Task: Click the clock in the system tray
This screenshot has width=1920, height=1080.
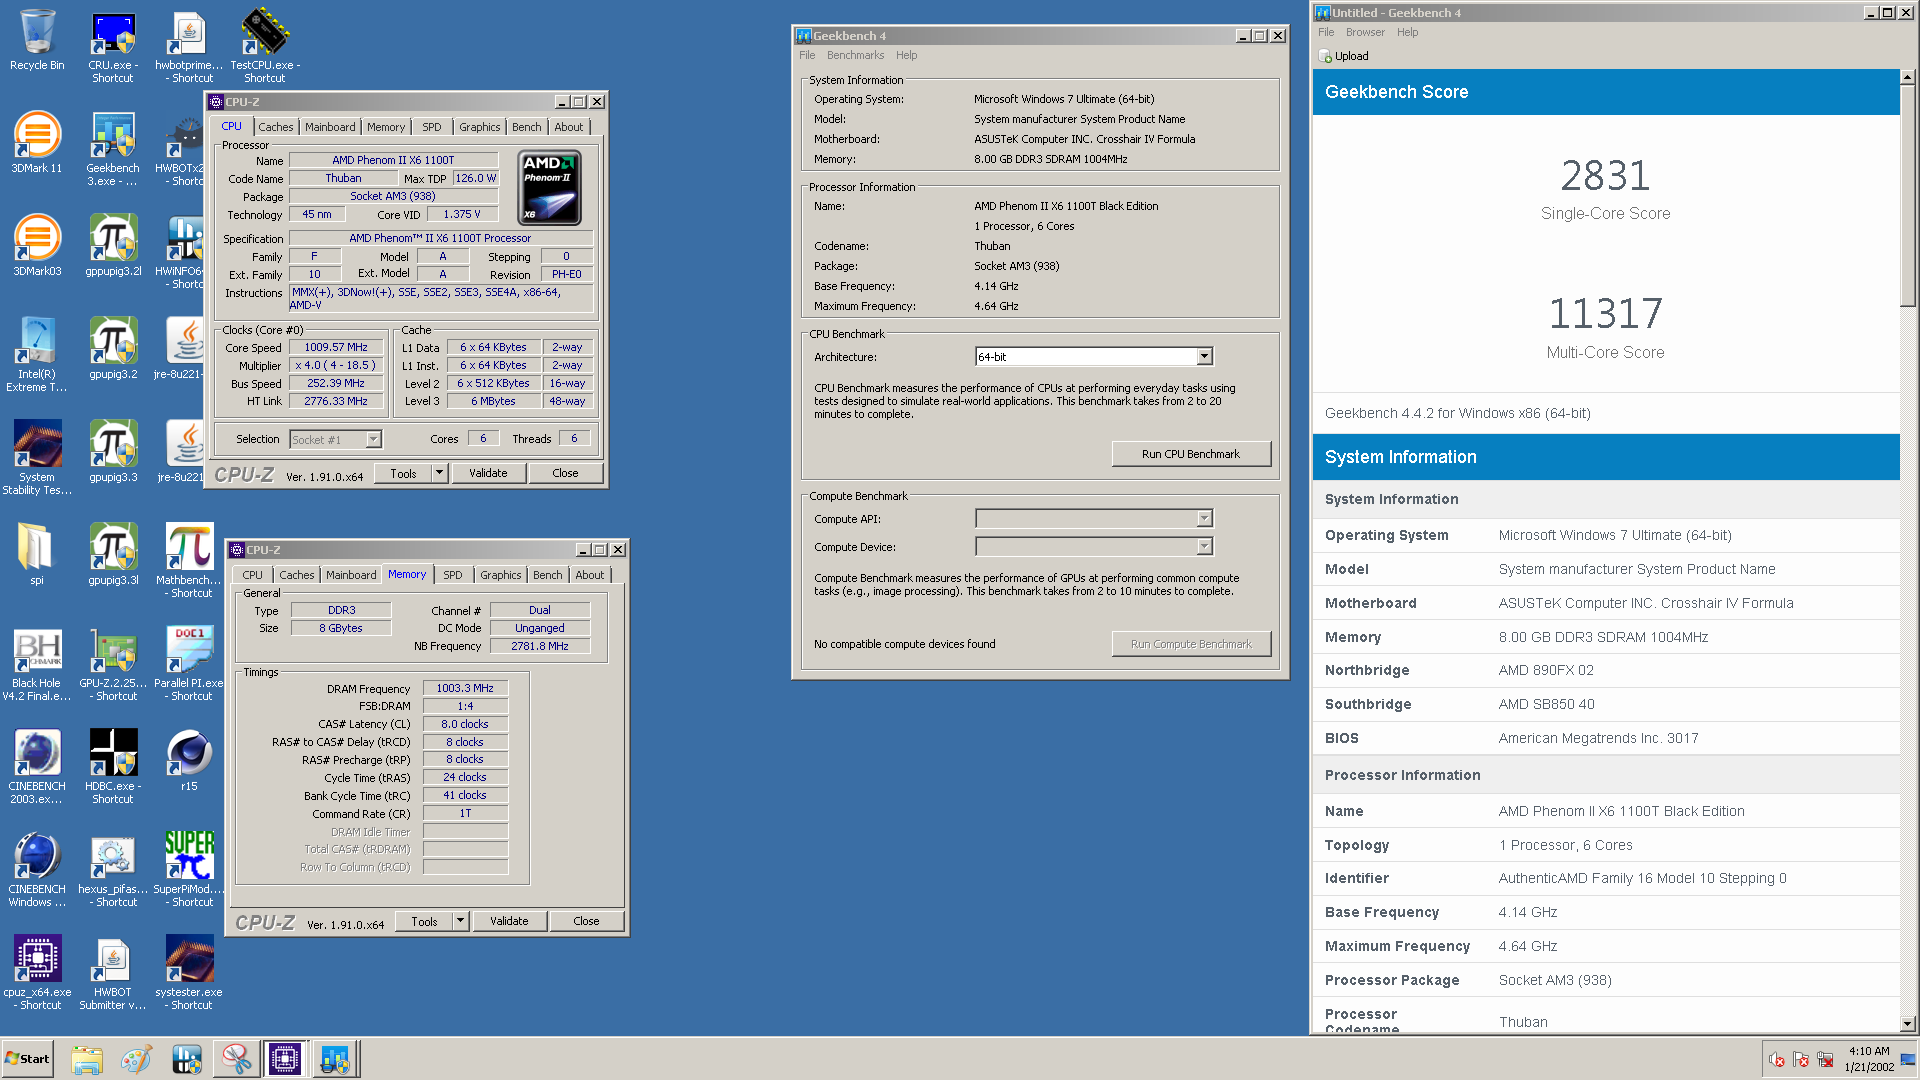Action: pyautogui.click(x=1869, y=1059)
